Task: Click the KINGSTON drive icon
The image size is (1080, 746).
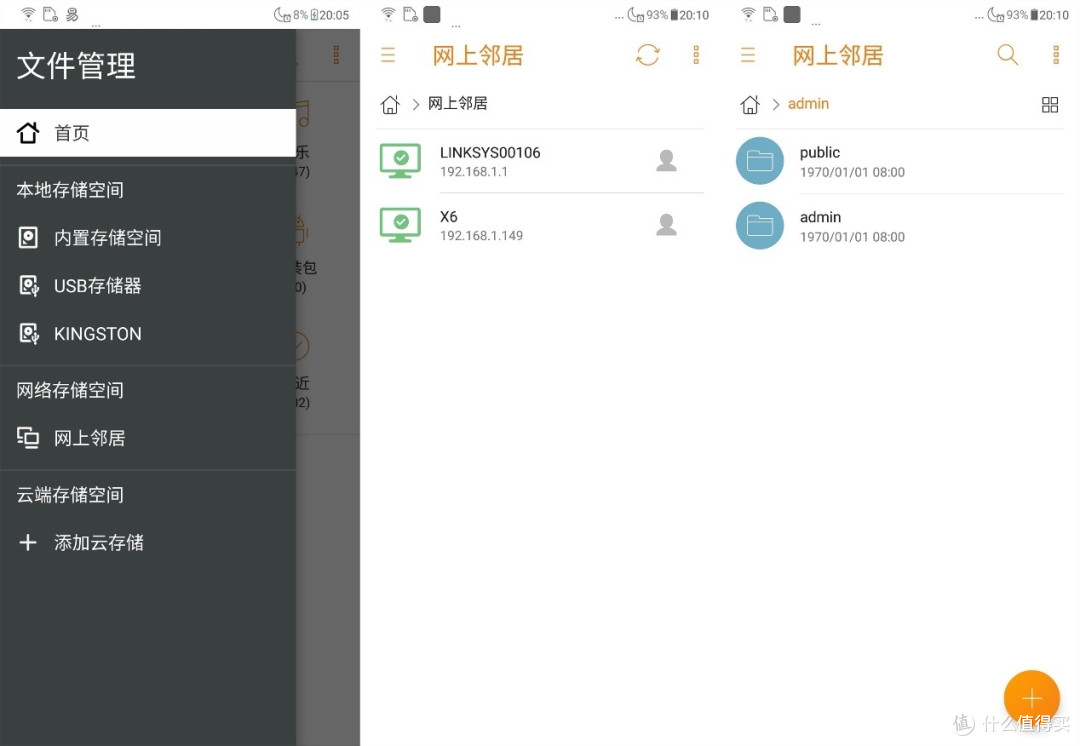Action: click(x=29, y=334)
